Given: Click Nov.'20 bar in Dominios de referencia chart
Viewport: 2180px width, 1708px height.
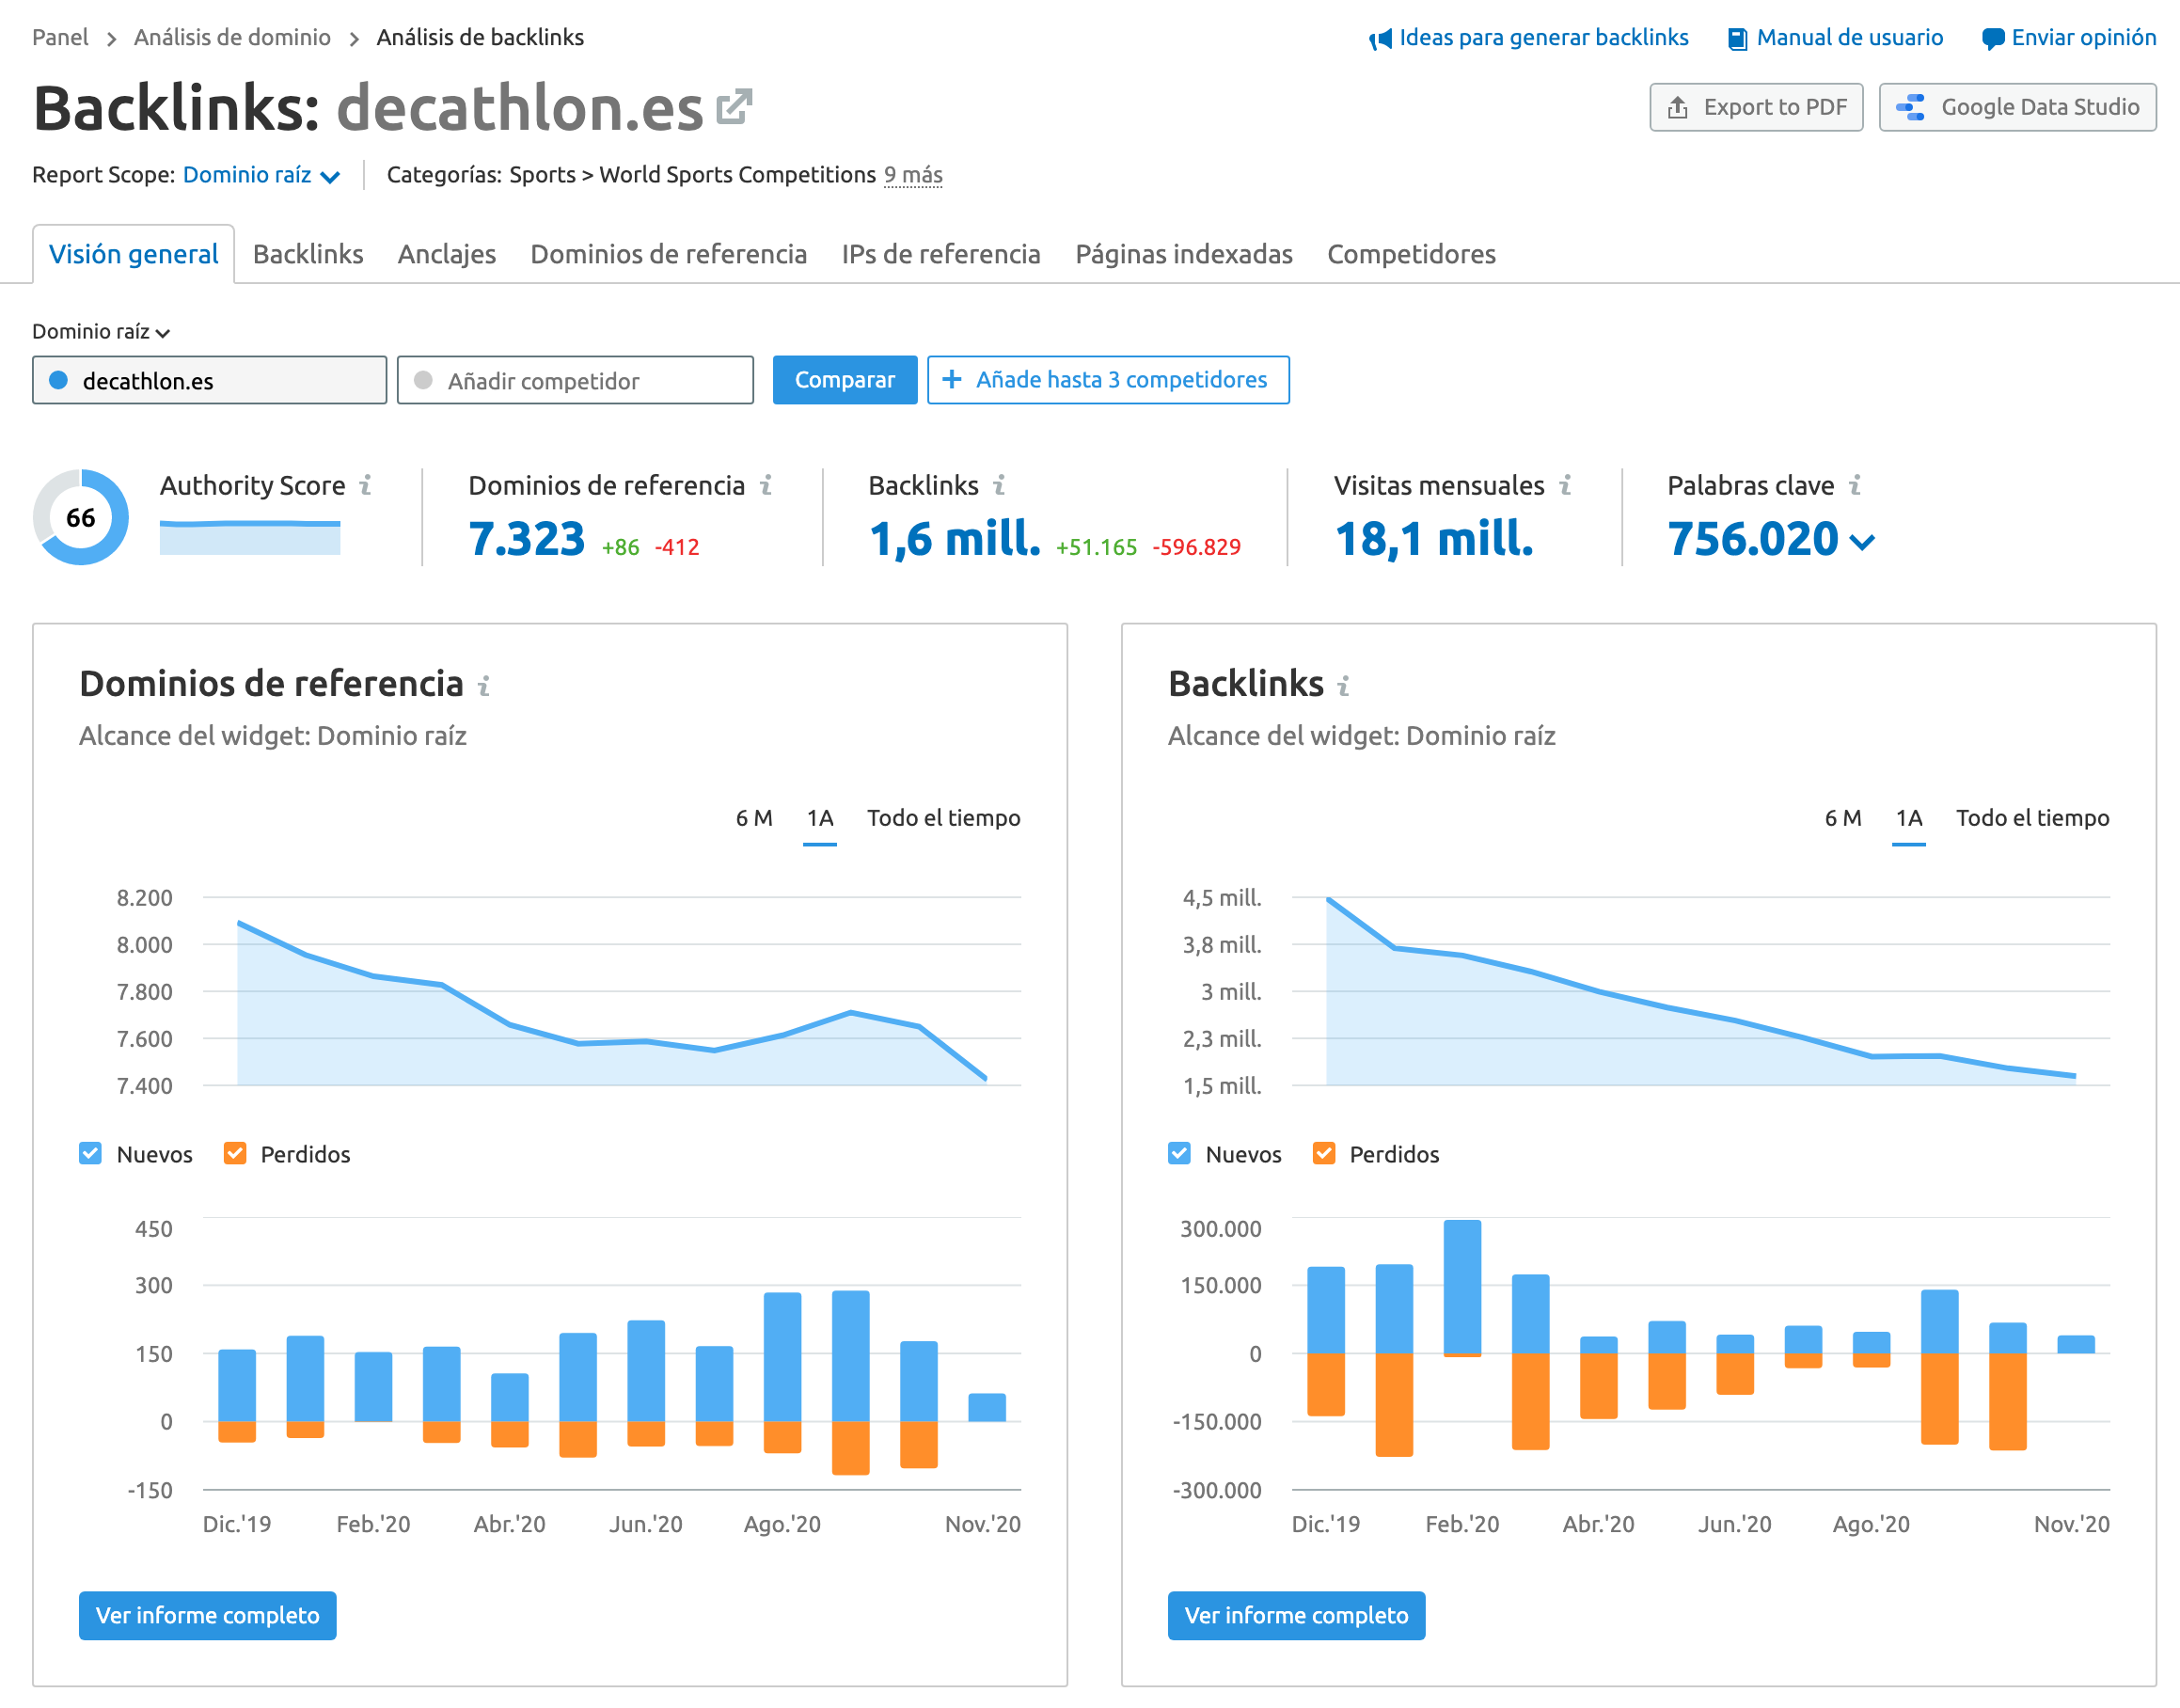Looking at the screenshot, I should 987,1407.
